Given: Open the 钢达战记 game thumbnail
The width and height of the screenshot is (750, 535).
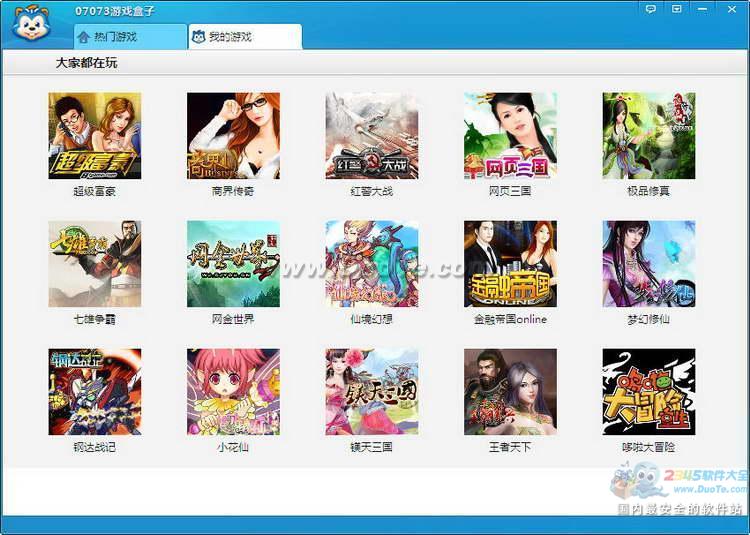Looking at the screenshot, I should 95,392.
